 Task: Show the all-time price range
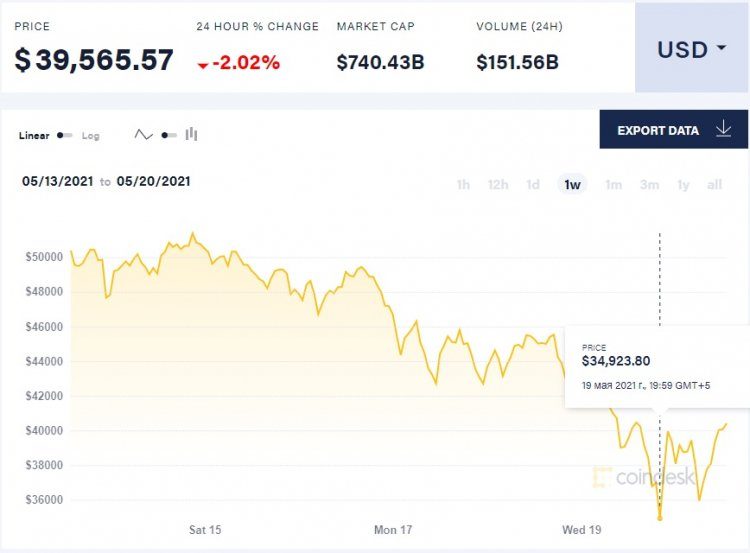pos(714,185)
